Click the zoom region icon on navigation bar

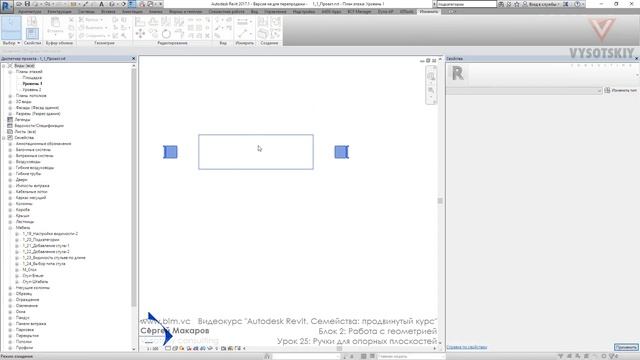tap(431, 90)
